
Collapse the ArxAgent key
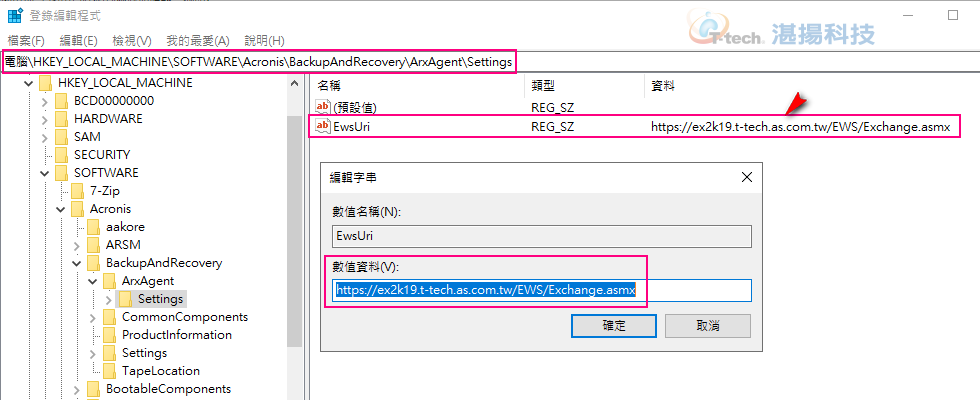(93, 281)
